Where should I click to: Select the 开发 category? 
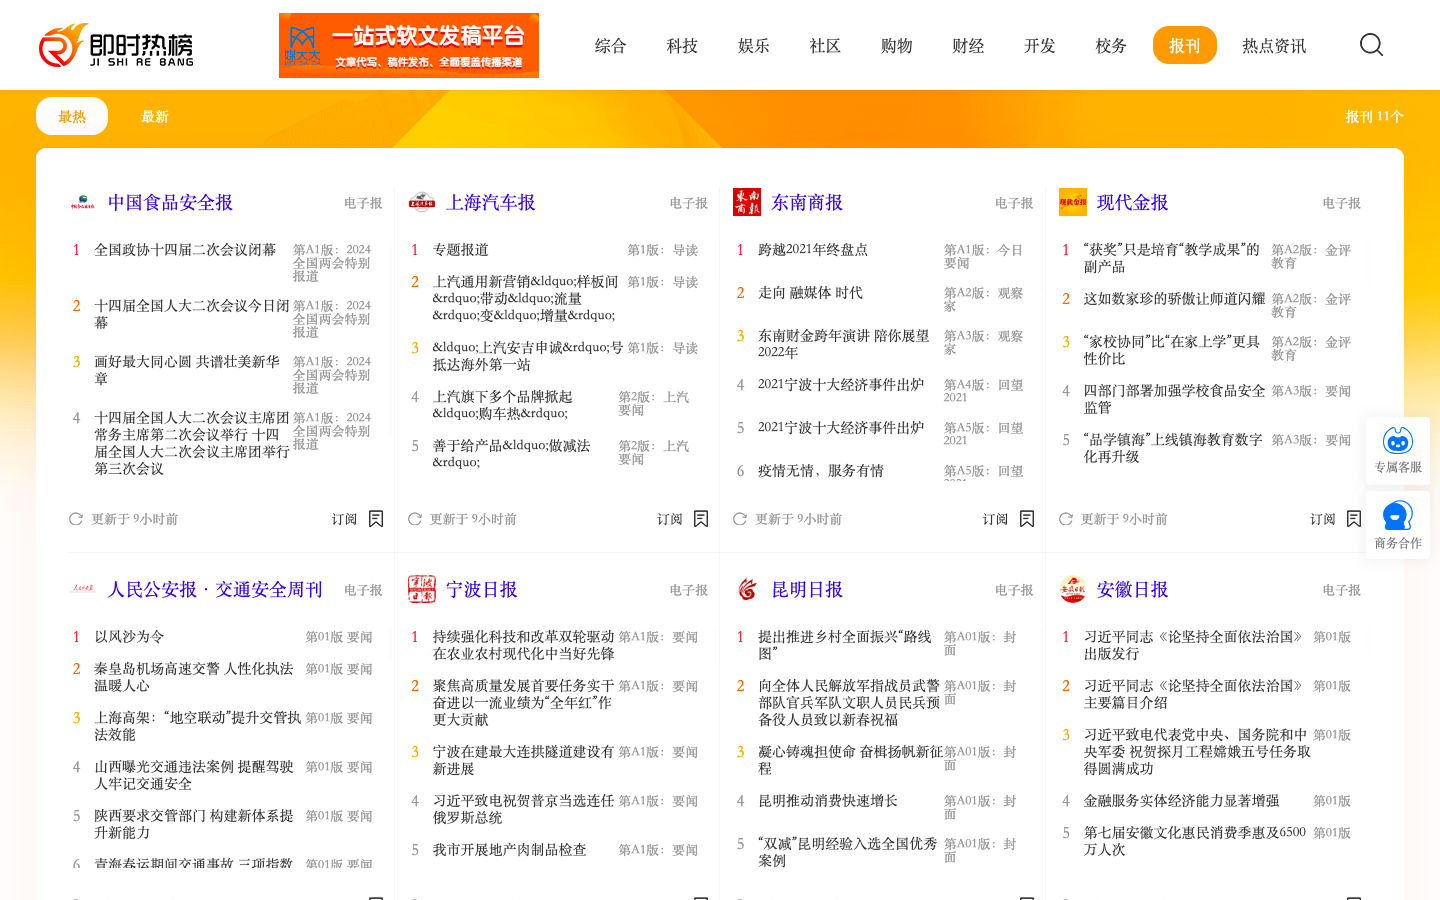[x=1040, y=45]
